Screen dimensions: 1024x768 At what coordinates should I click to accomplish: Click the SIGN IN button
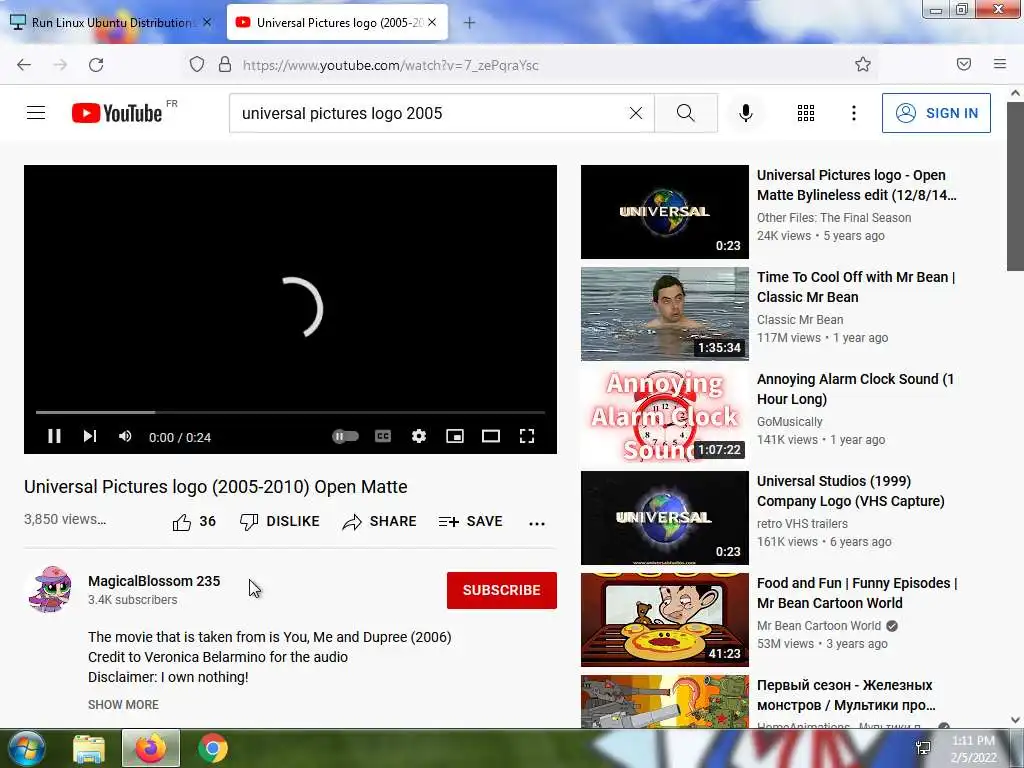(936, 113)
